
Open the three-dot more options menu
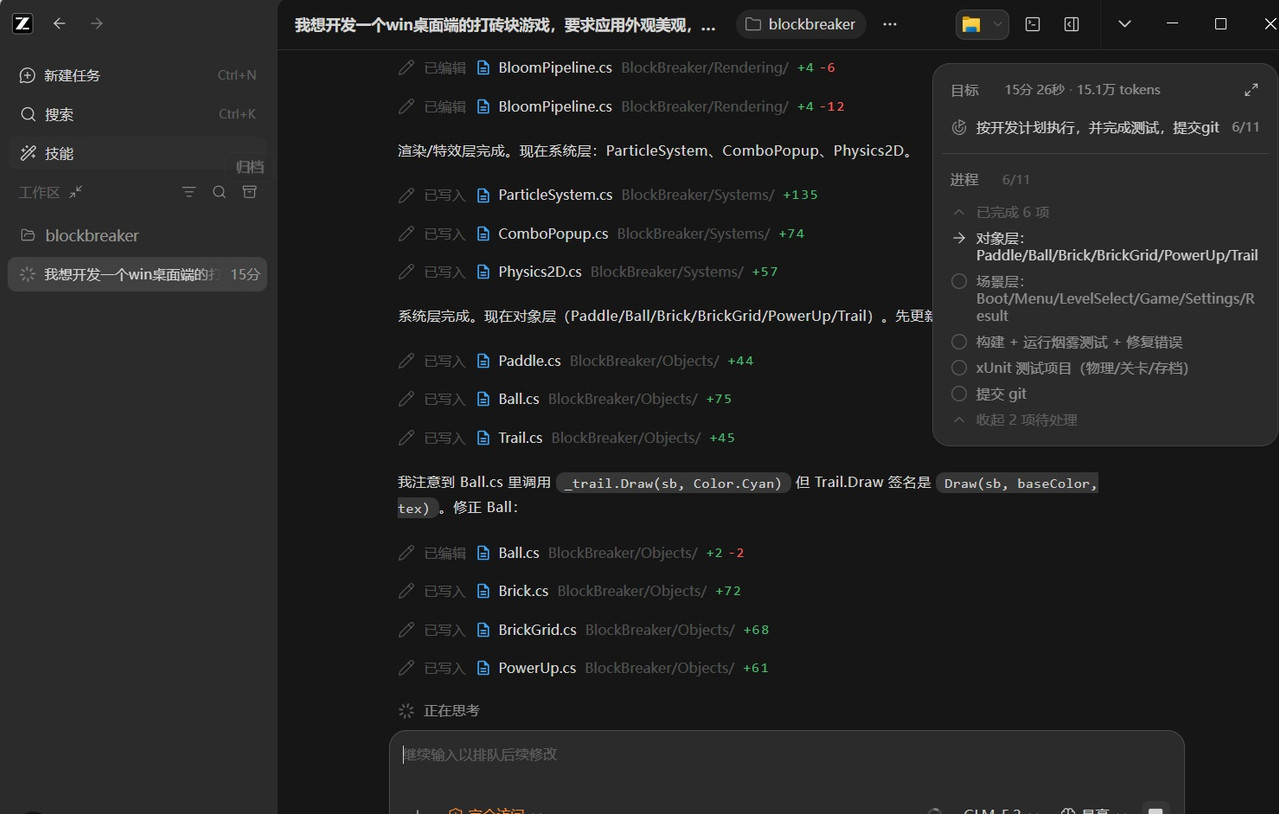click(890, 24)
